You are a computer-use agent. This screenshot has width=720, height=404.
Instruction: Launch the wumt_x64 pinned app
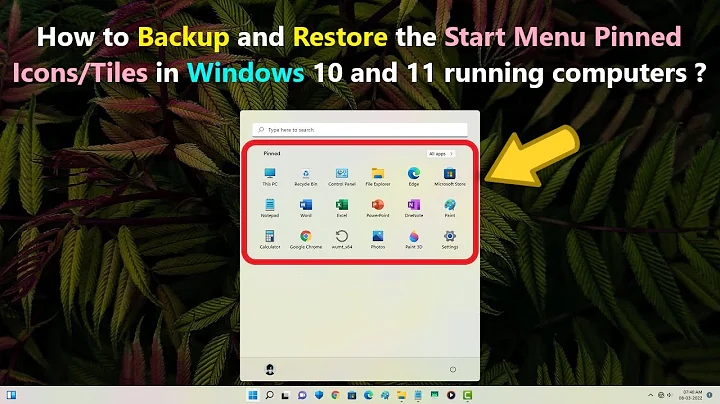pyautogui.click(x=342, y=240)
